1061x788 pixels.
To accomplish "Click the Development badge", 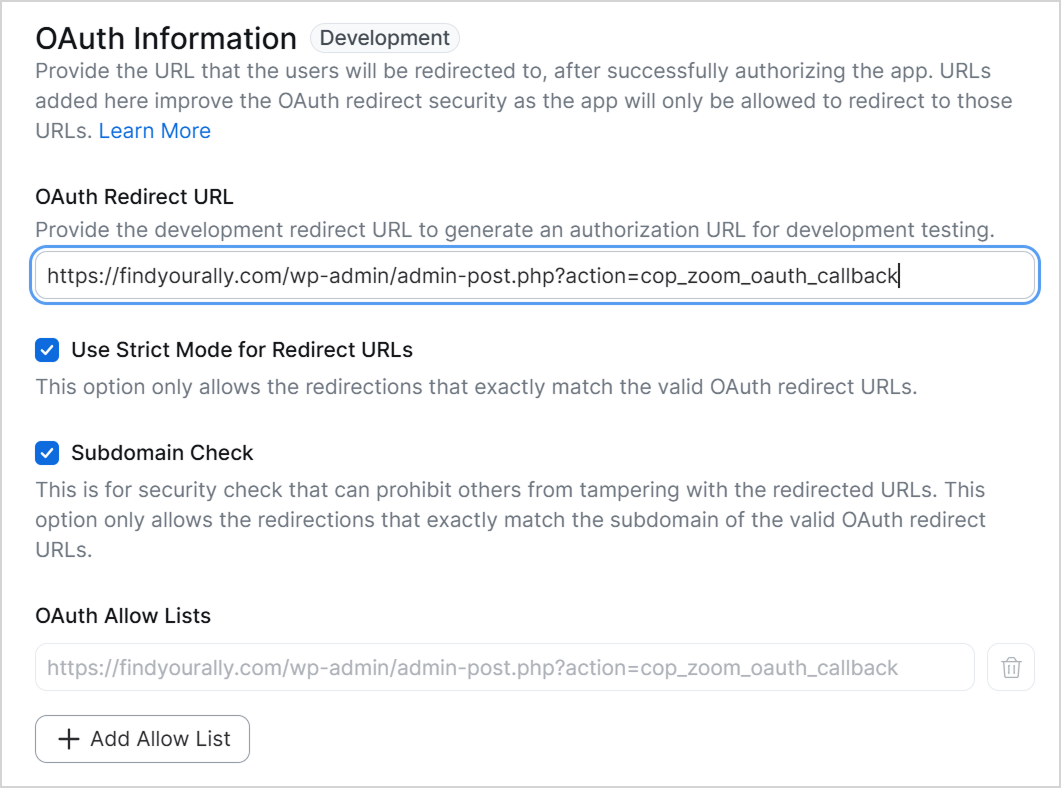I will (x=384, y=38).
